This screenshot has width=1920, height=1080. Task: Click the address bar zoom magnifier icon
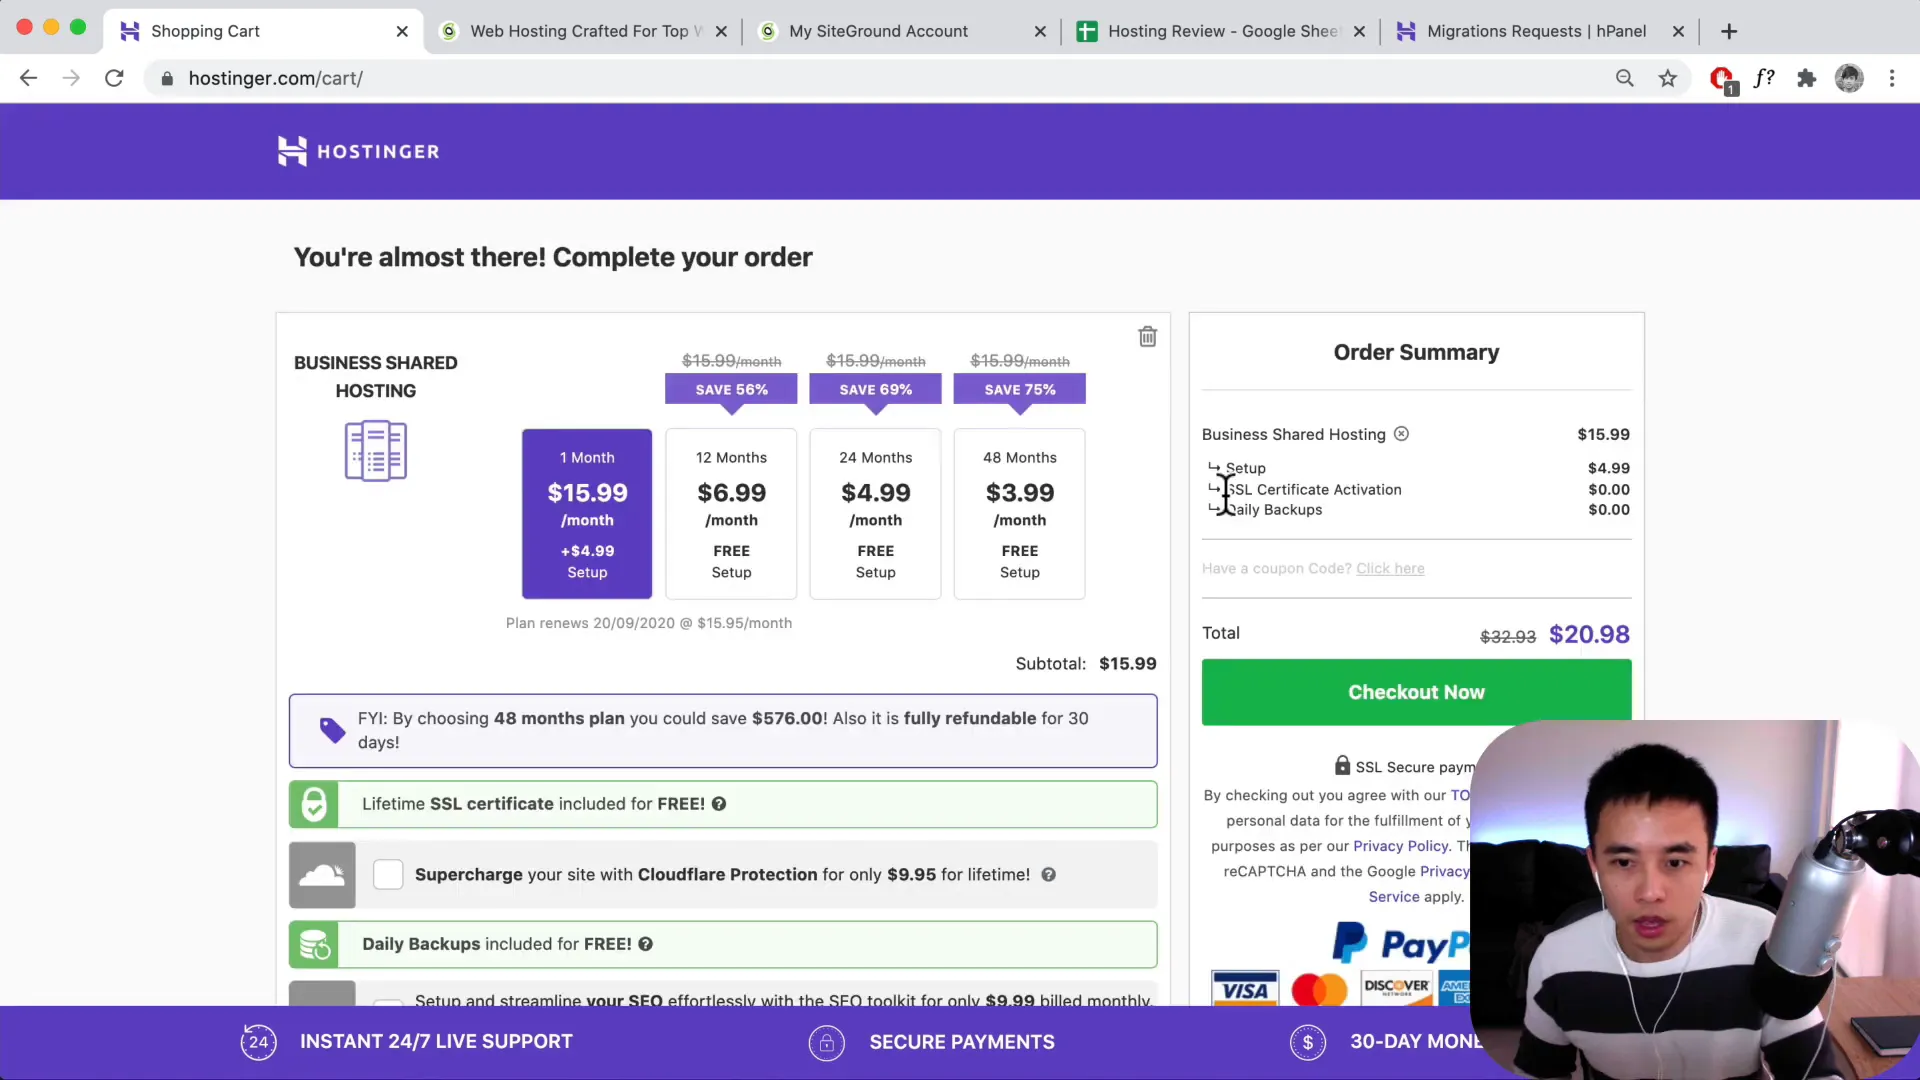1624,78
